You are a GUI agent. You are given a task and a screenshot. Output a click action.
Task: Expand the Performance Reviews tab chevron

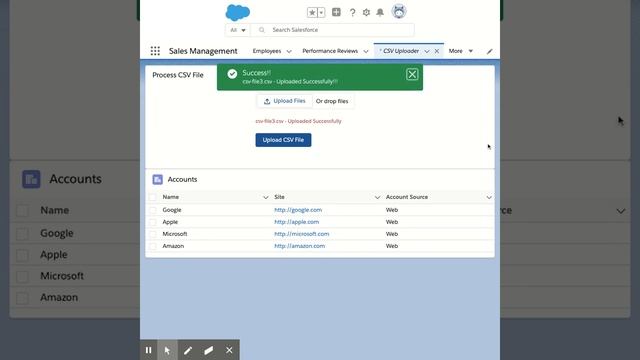[x=366, y=51]
